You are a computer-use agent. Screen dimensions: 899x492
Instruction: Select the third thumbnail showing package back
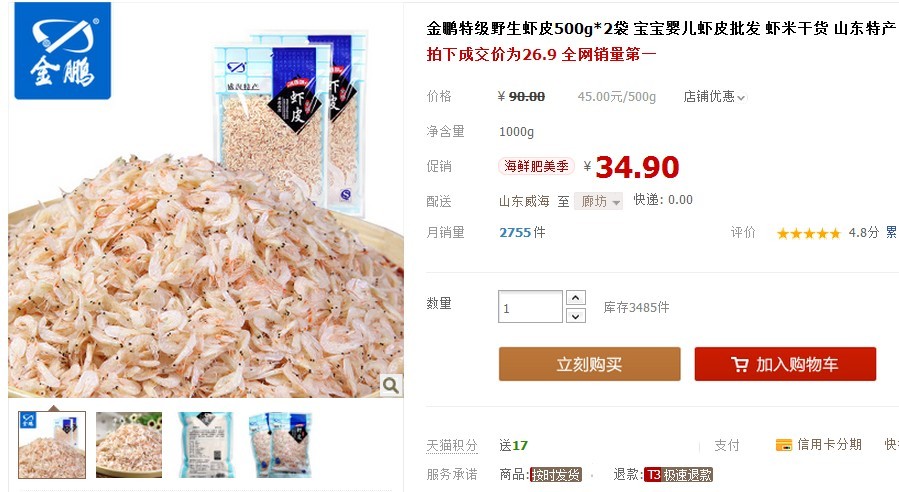click(x=206, y=445)
